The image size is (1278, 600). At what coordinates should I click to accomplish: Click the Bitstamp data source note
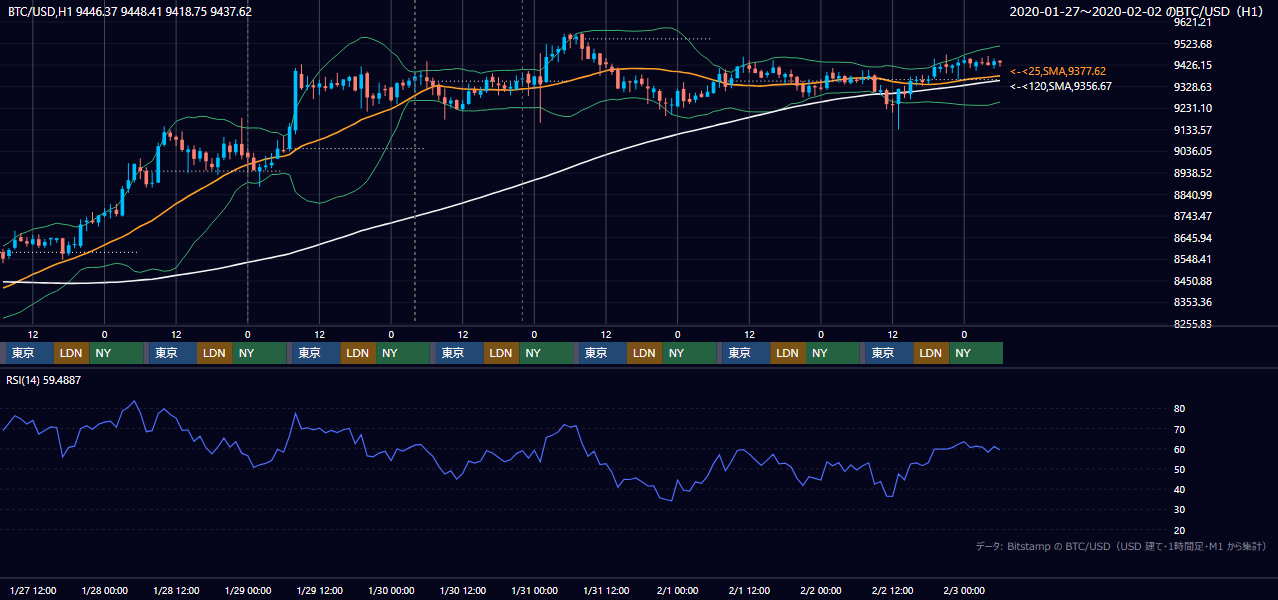pos(1121,547)
